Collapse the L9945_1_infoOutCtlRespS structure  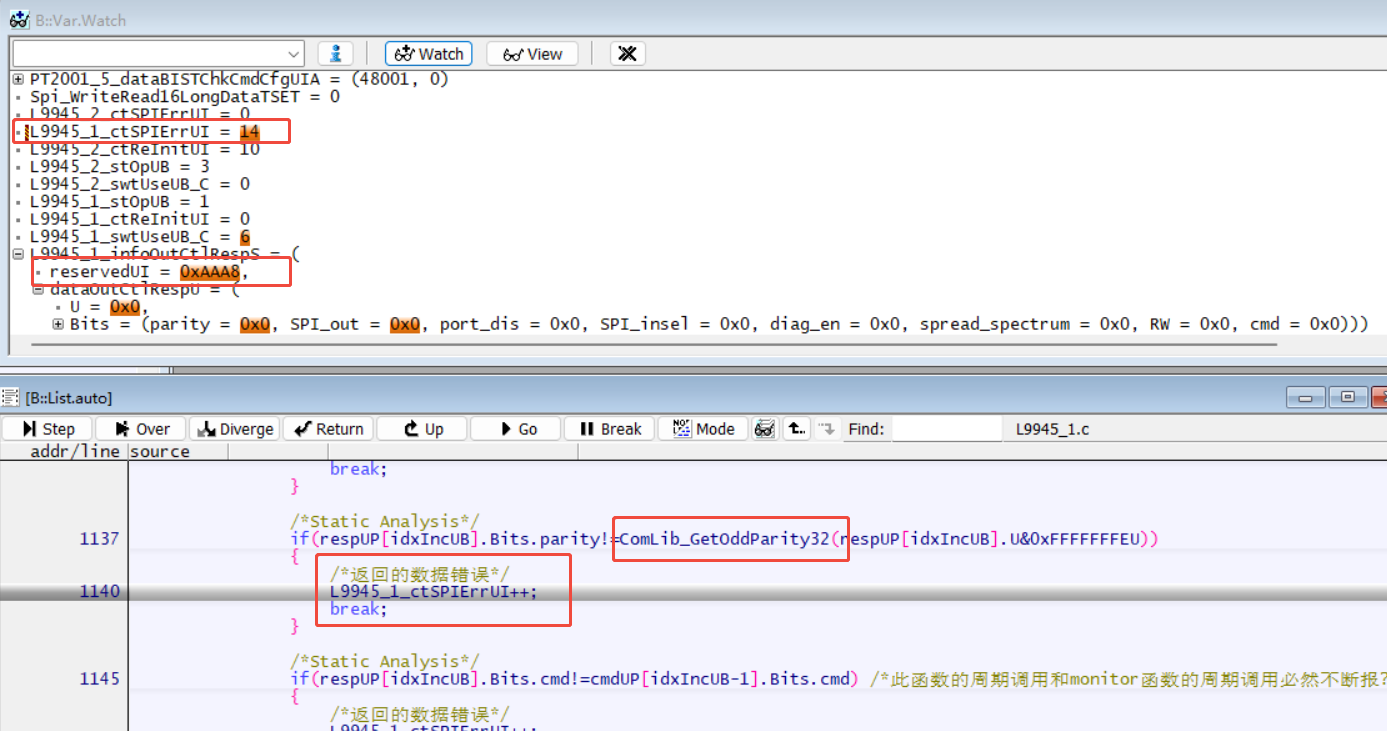click(x=18, y=254)
